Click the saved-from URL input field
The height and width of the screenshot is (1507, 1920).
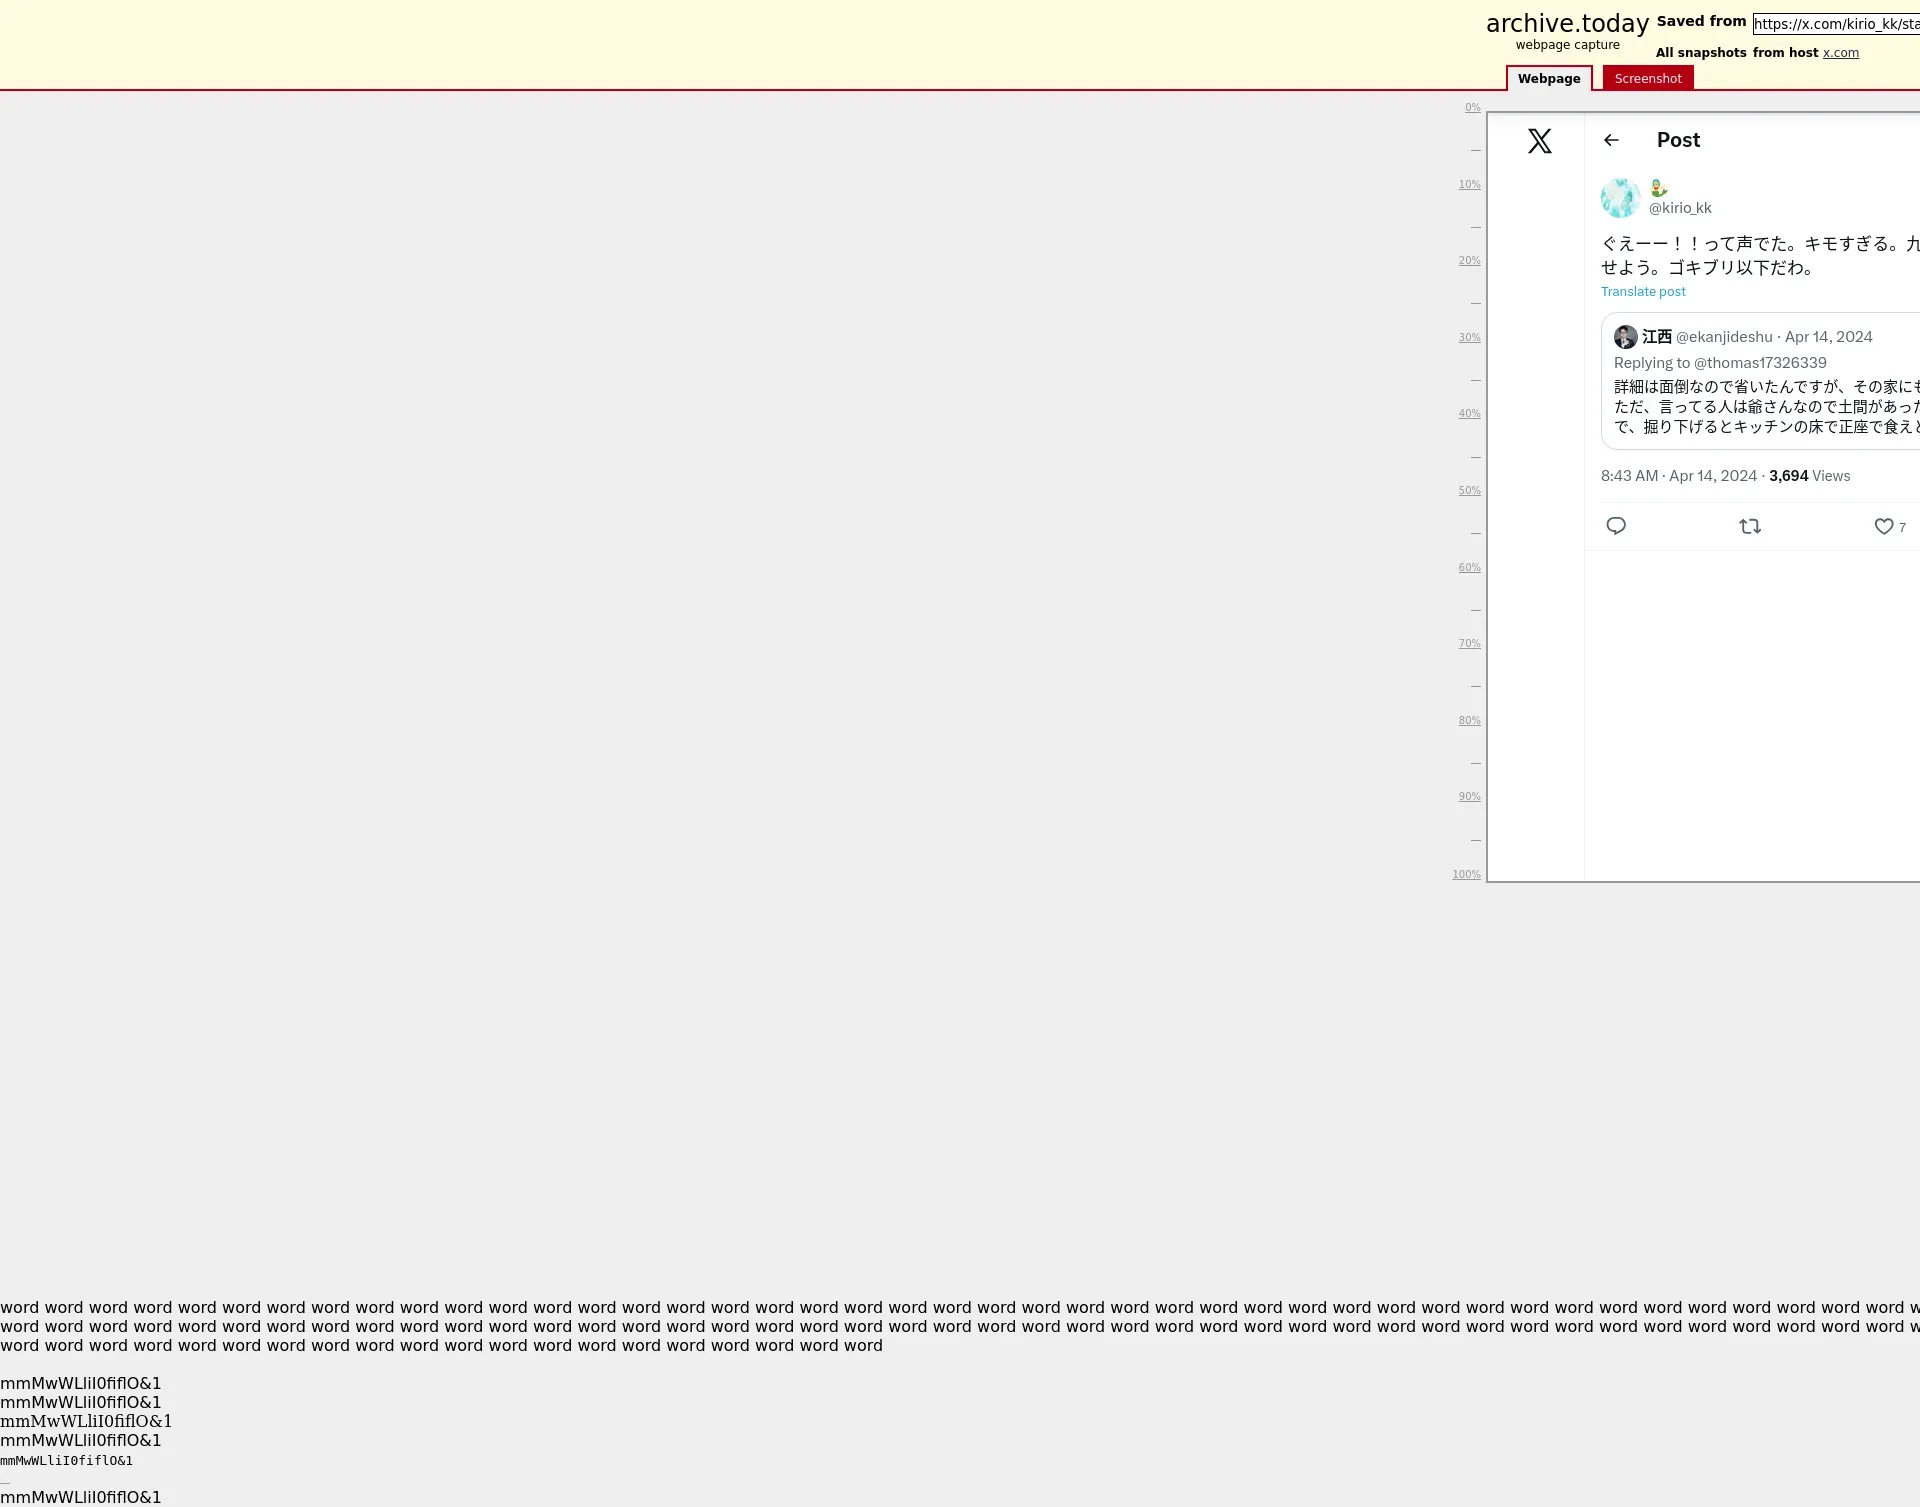point(1835,24)
